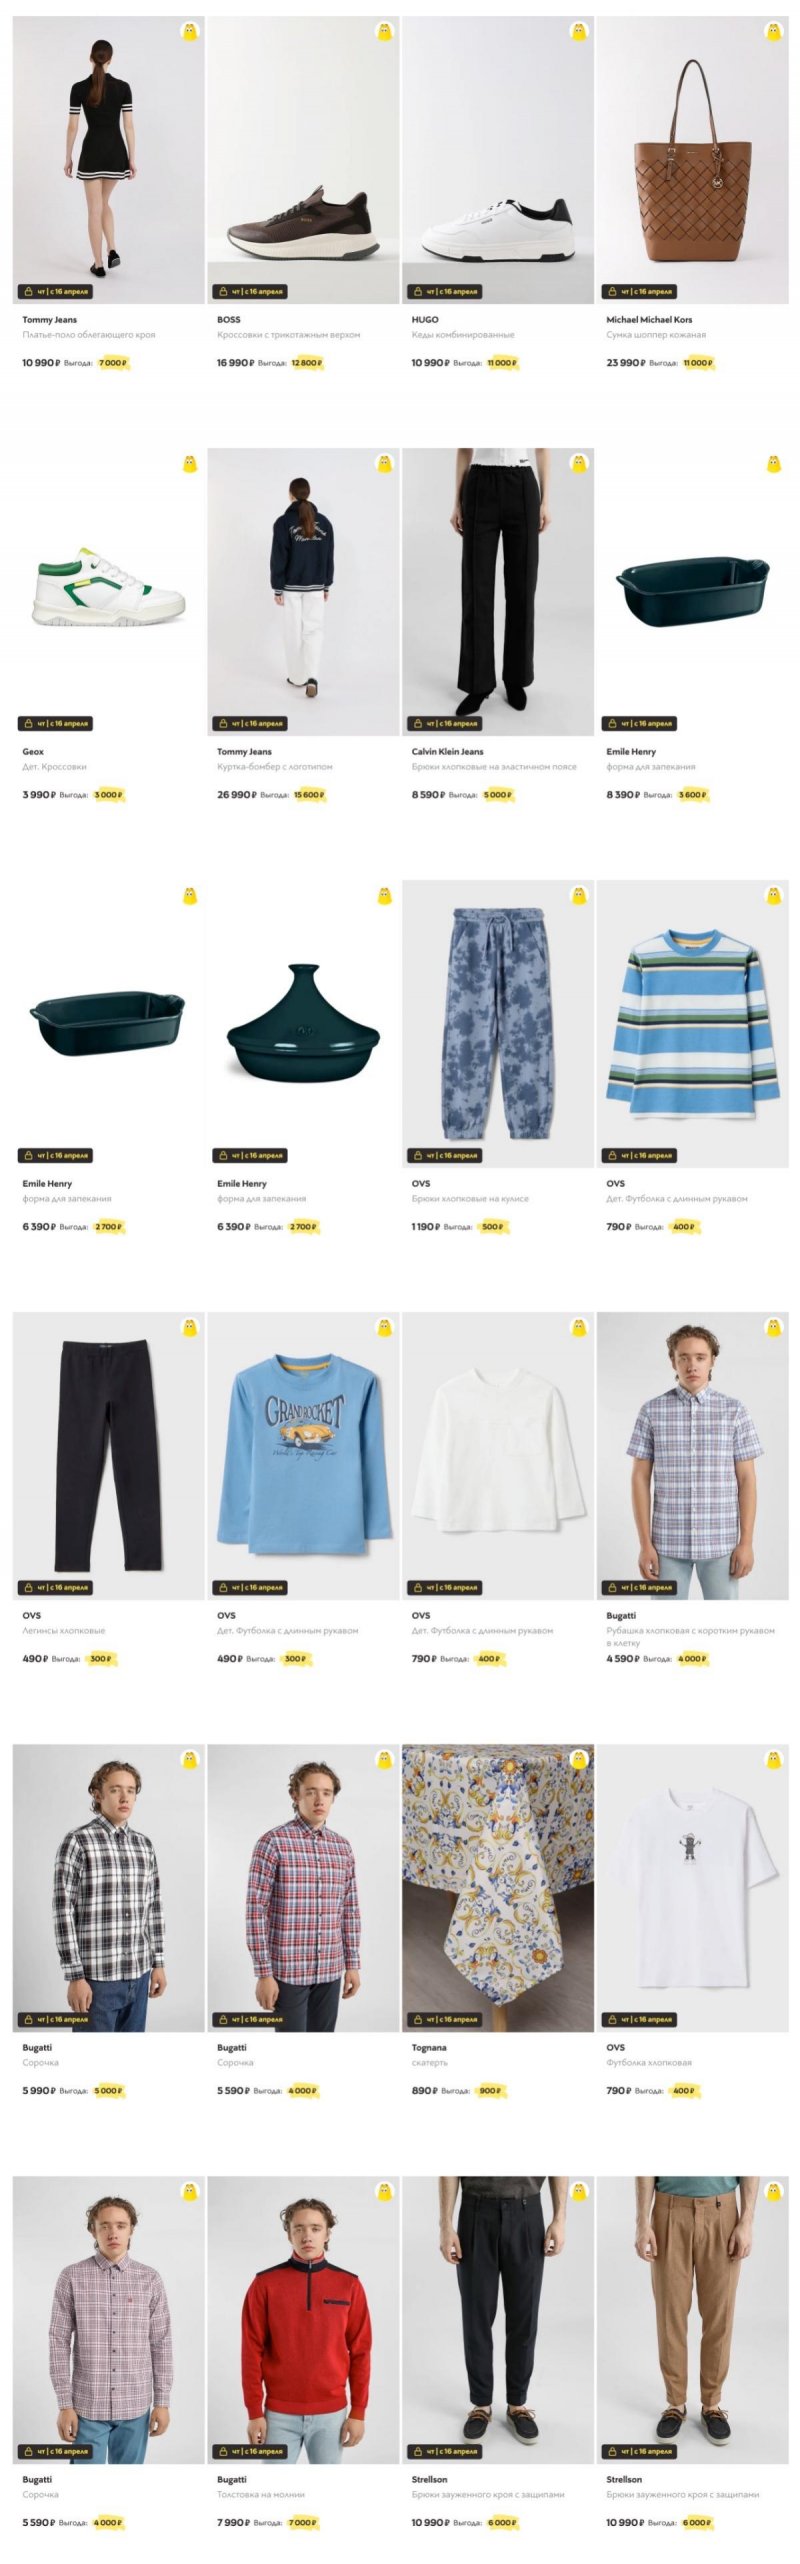Screen dimensions: 800x2564
Task: Click yellow mascot icon on BOSS sneakers
Action: tap(384, 32)
